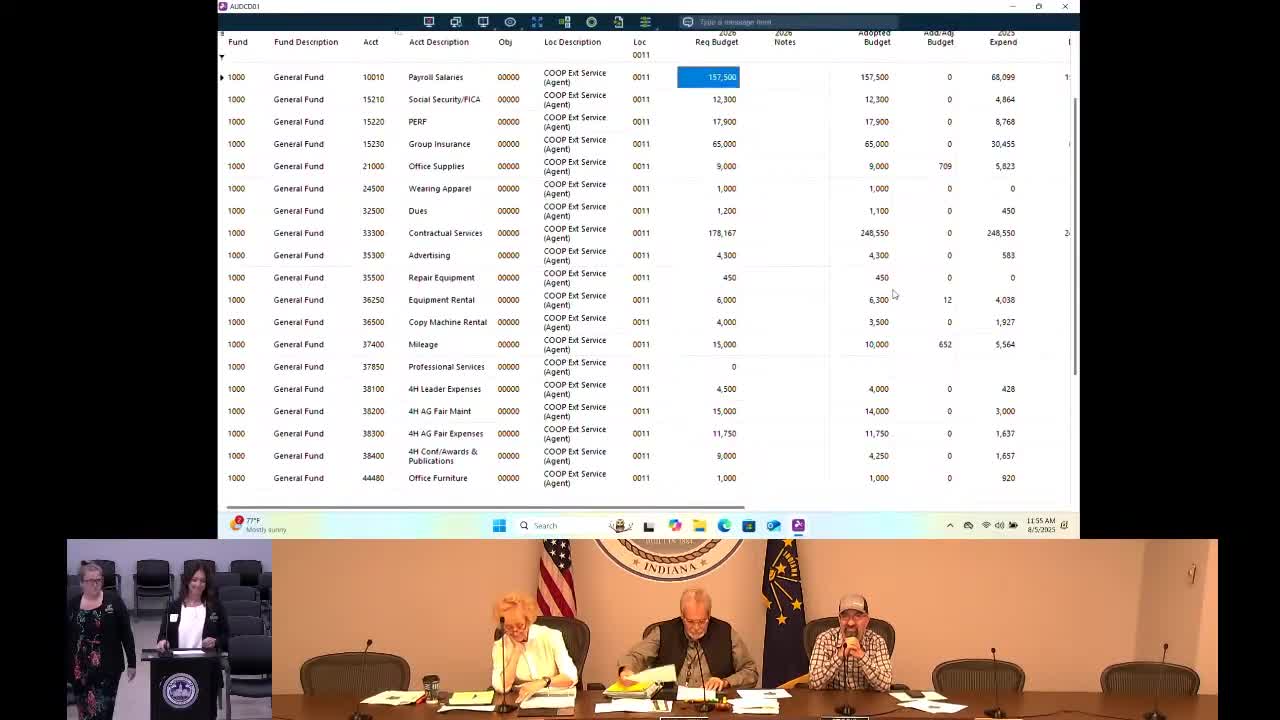Image resolution: width=1280 pixels, height=720 pixels.
Task: Select the 178,167 Req Budget value
Action: [722, 233]
